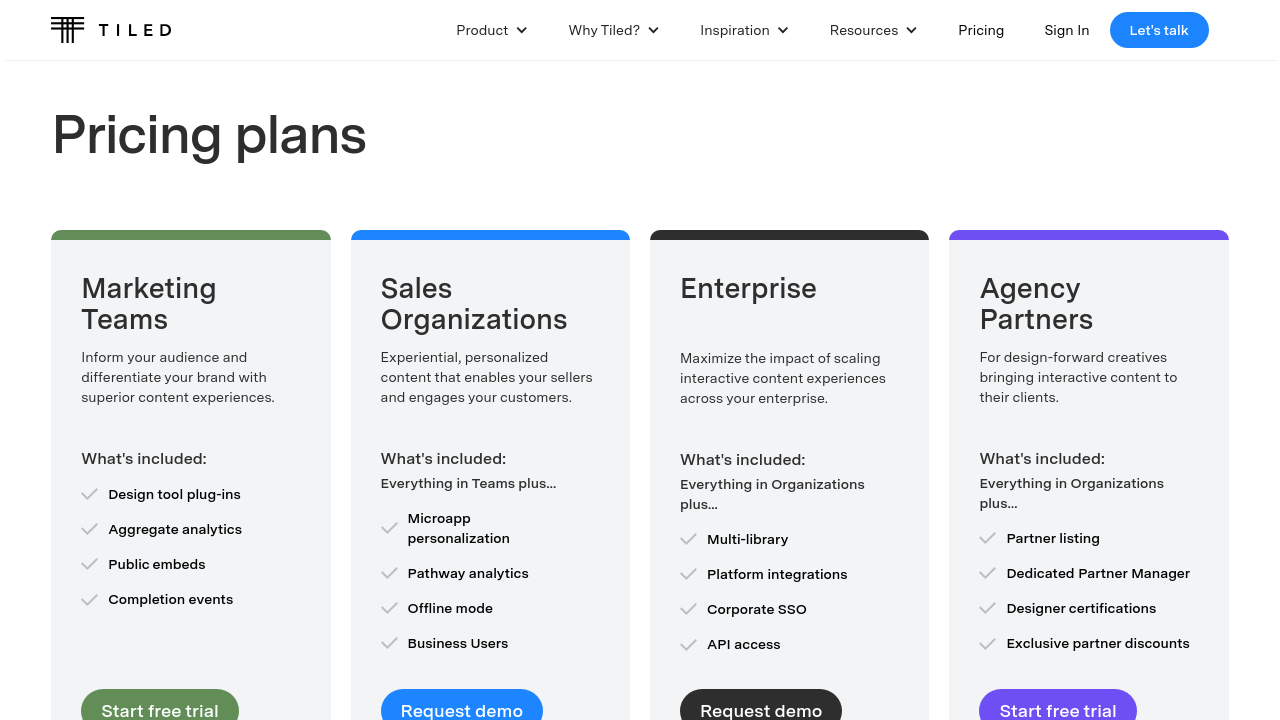Click checkmark beside Completion events

point(90,600)
